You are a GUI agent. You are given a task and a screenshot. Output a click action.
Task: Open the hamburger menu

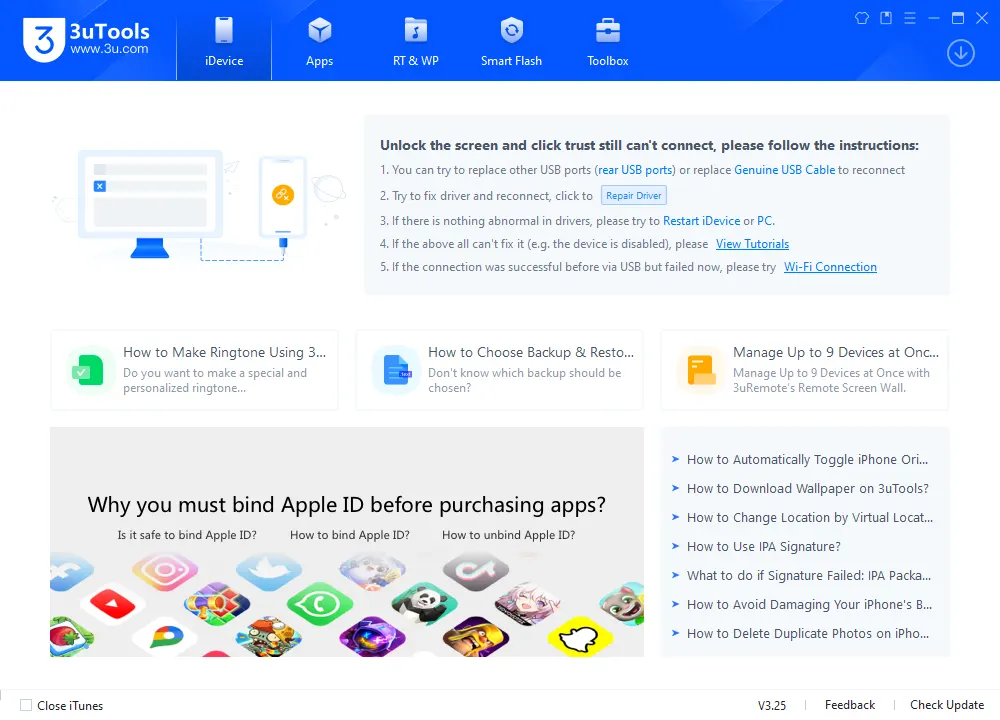coord(909,17)
